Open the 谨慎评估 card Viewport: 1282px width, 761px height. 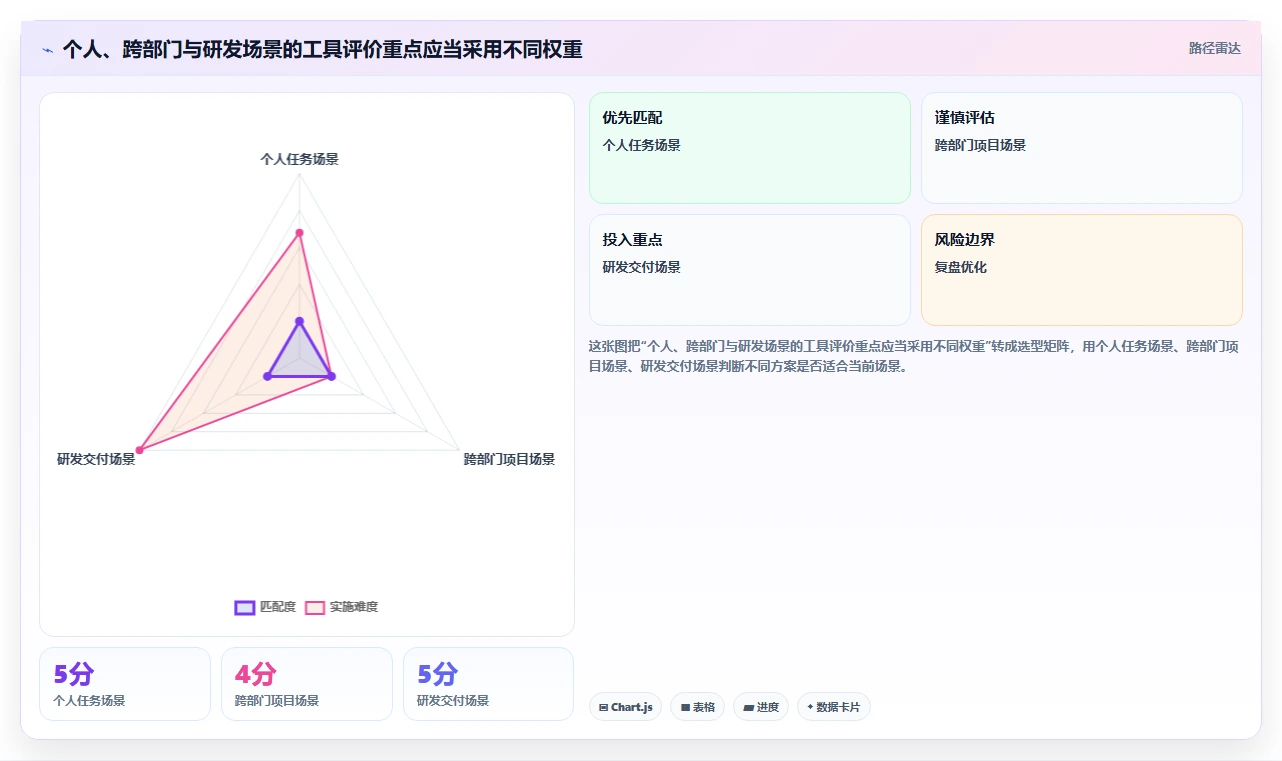[x=1082, y=148]
